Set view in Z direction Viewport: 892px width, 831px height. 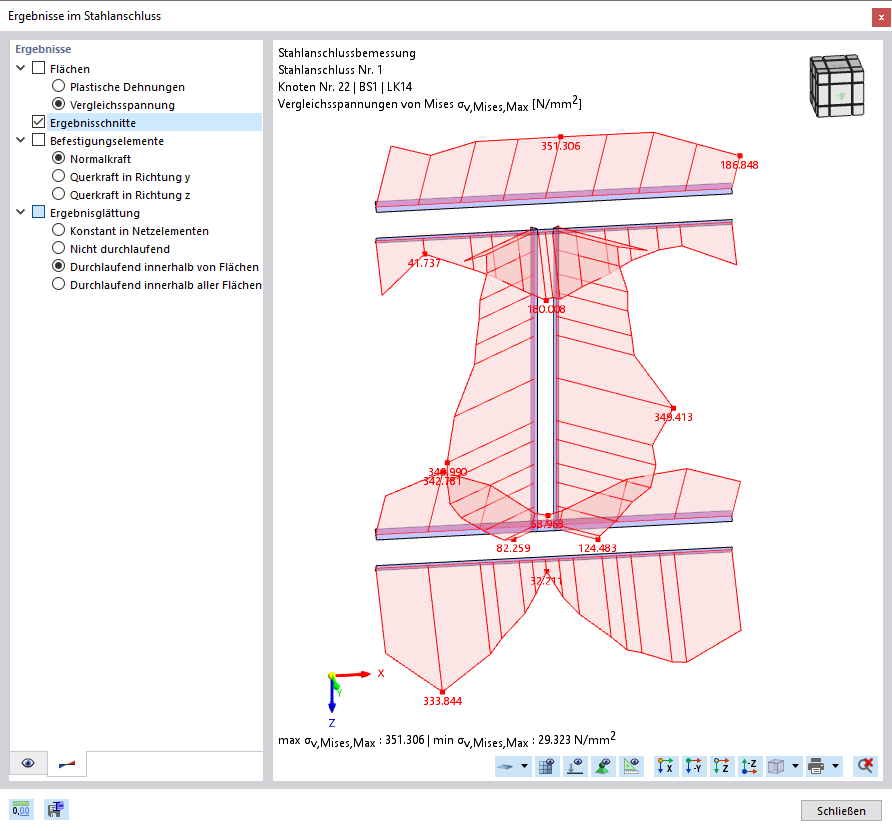coord(721,766)
